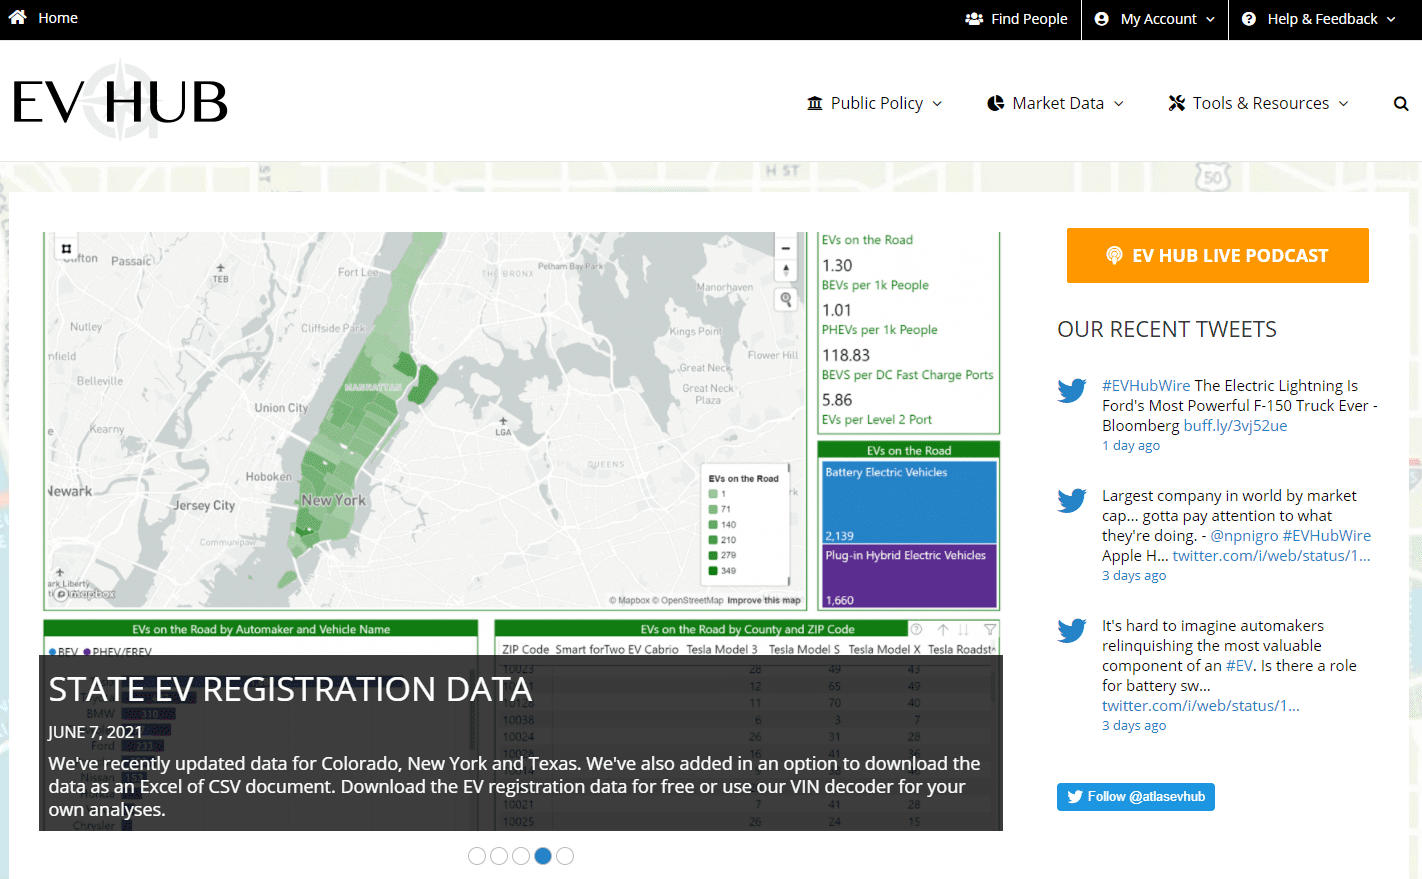
Task: Switch to the last carousel slide dot
Action: pos(565,856)
